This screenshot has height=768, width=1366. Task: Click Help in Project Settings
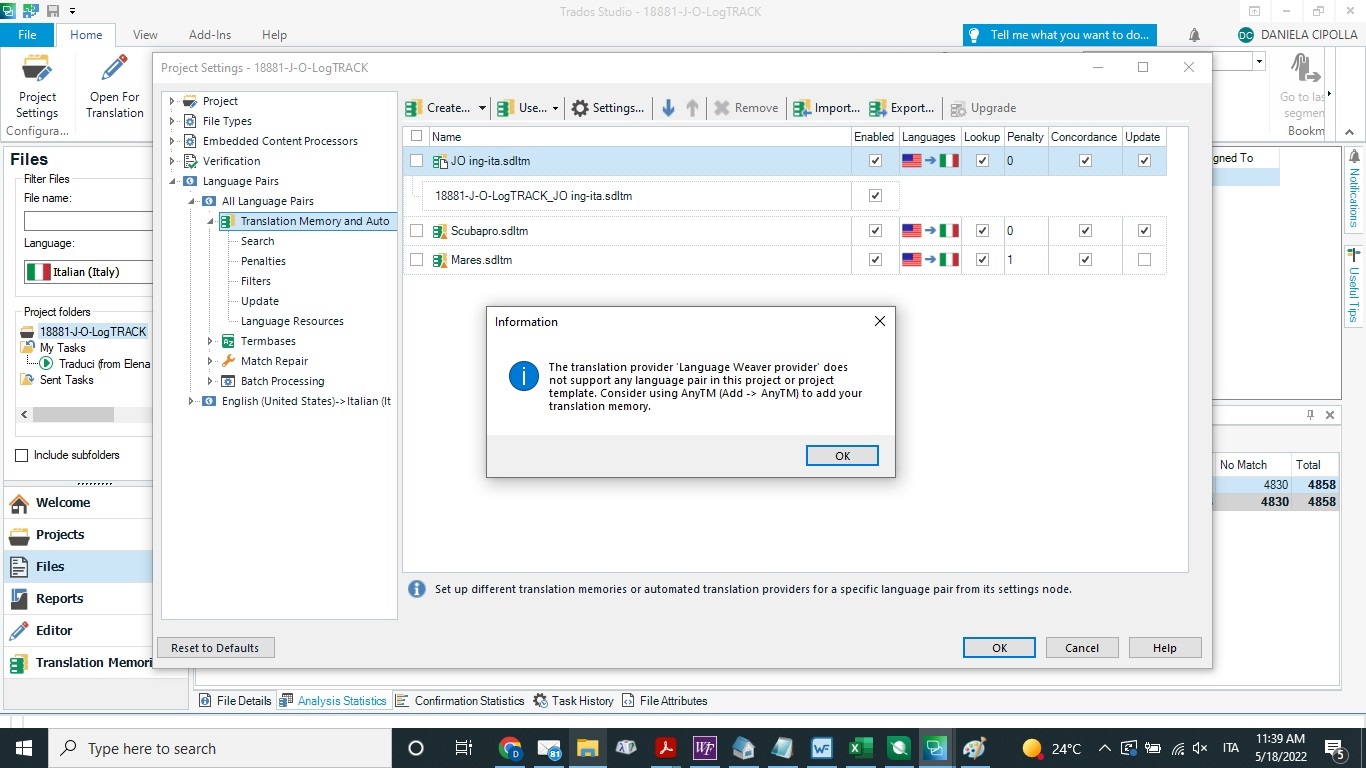pyautogui.click(x=1165, y=648)
